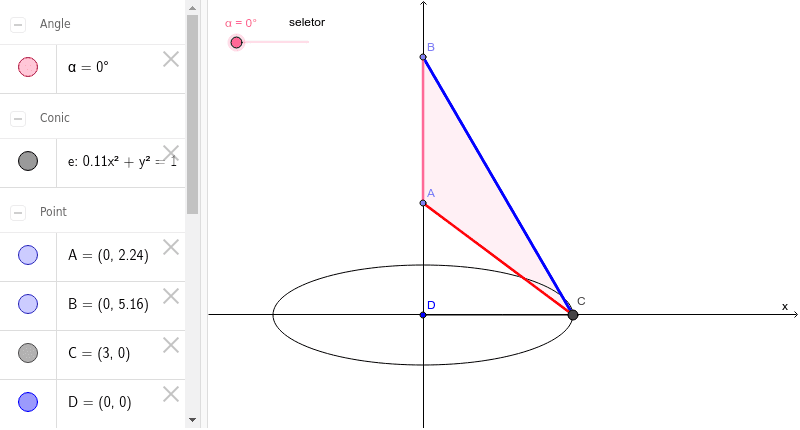Click the α slider handle
The height and width of the screenshot is (430, 800).
coord(236,42)
